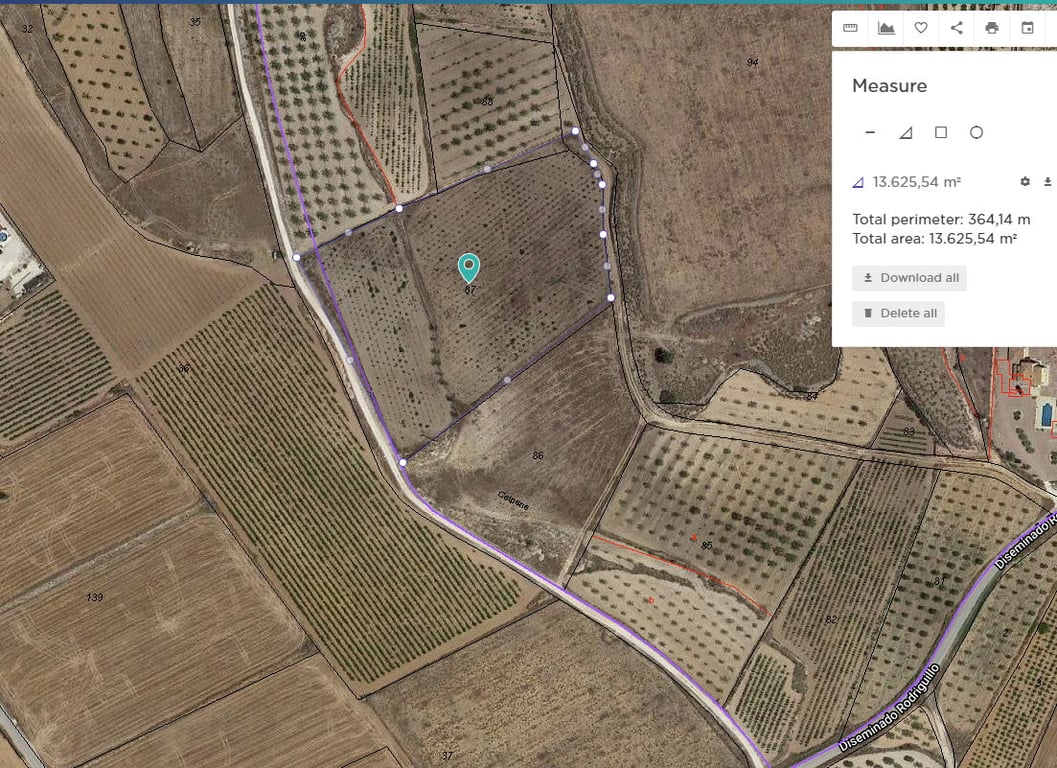Switch to circle measurement mode
1057x768 pixels.
[x=976, y=131]
